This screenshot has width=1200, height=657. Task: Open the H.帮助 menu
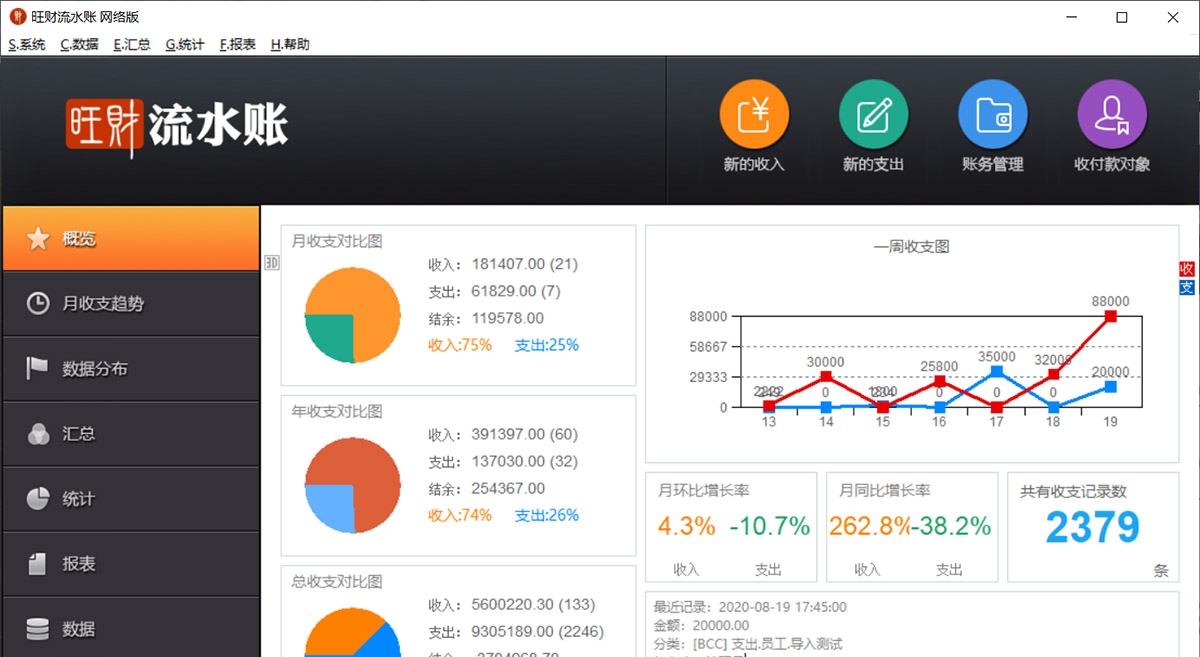(x=290, y=45)
